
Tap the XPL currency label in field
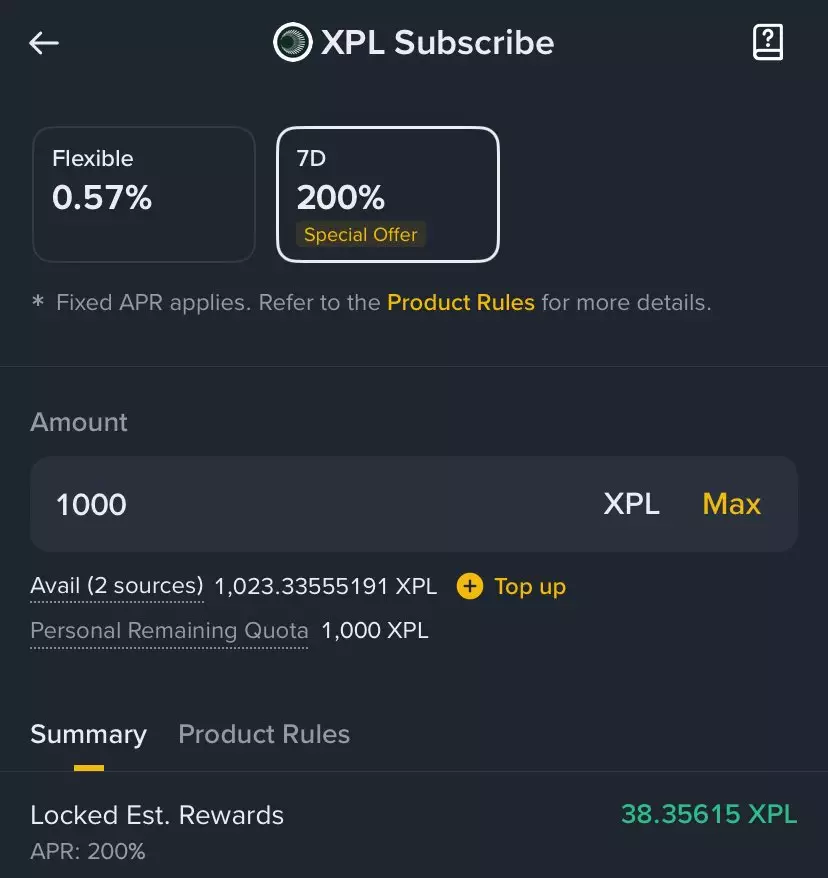click(631, 504)
